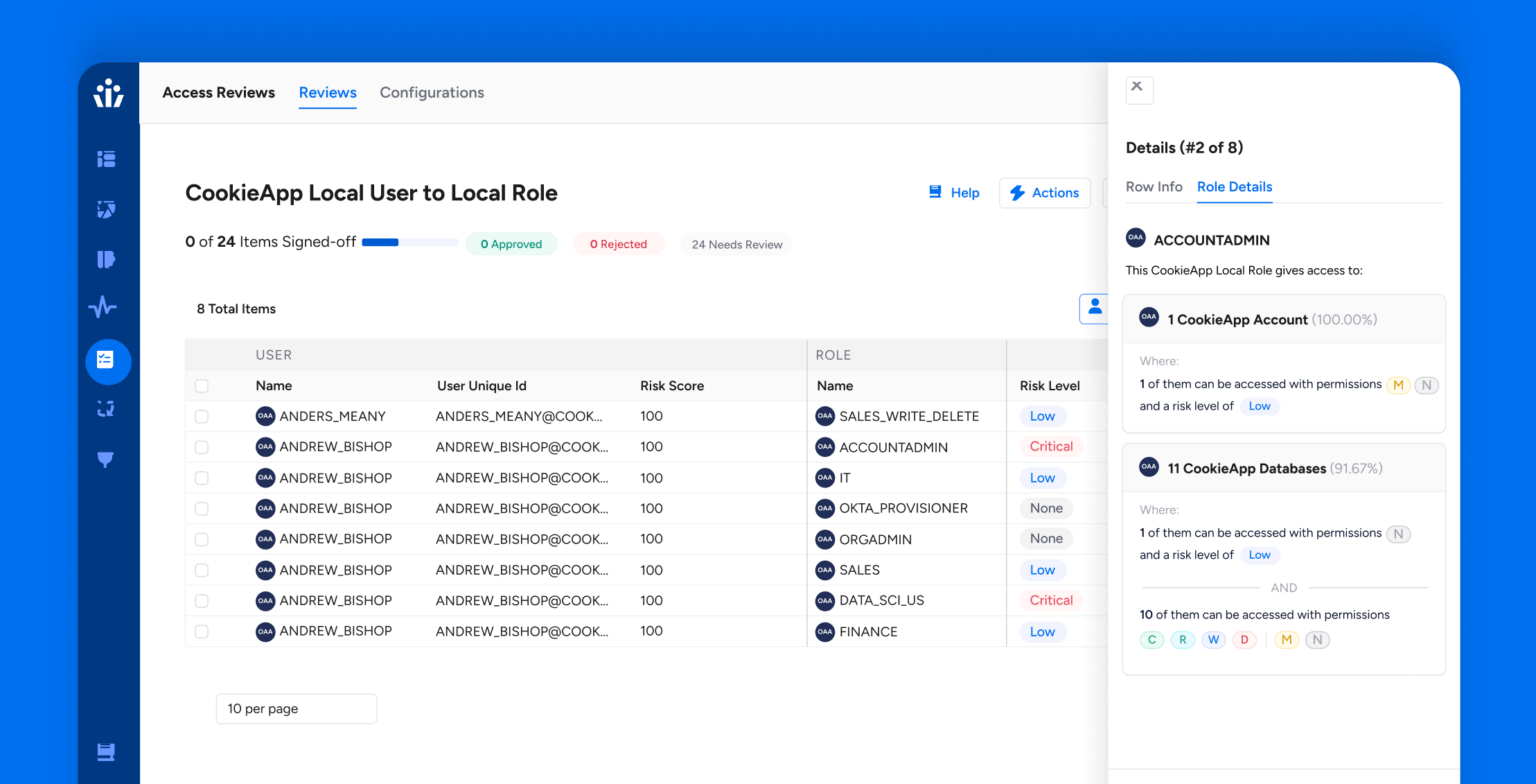Open the 10 per page dropdown

[x=296, y=709]
